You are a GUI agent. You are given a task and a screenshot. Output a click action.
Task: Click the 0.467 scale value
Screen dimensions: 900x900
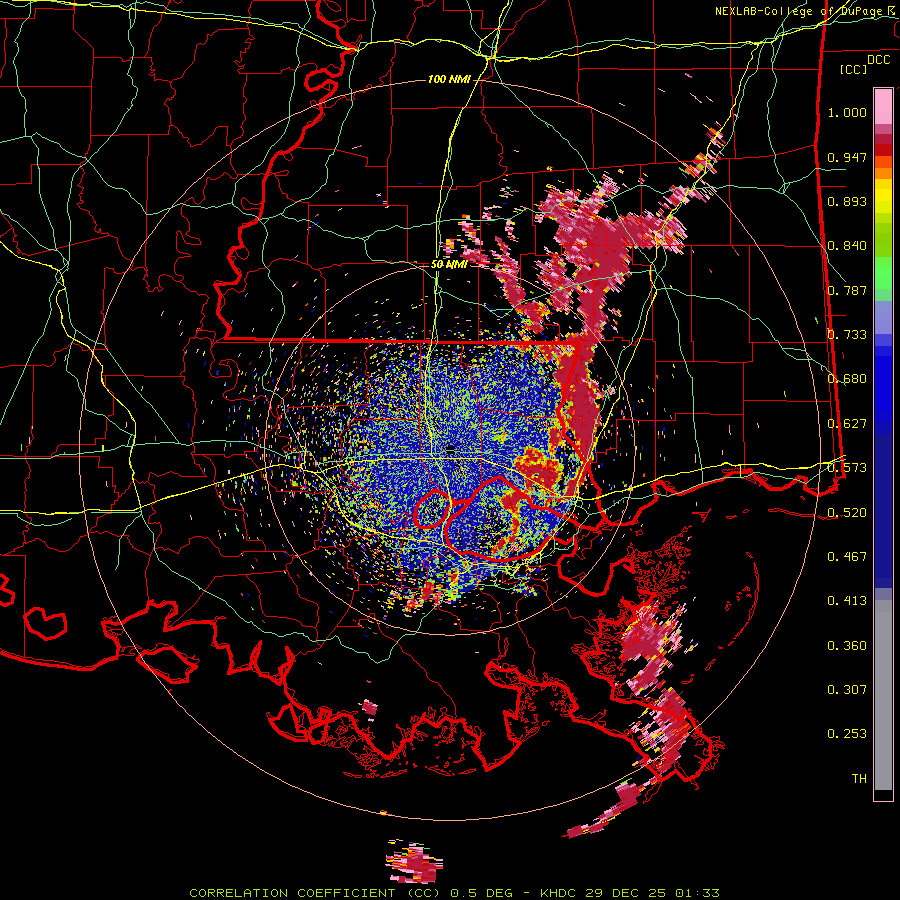pos(847,556)
